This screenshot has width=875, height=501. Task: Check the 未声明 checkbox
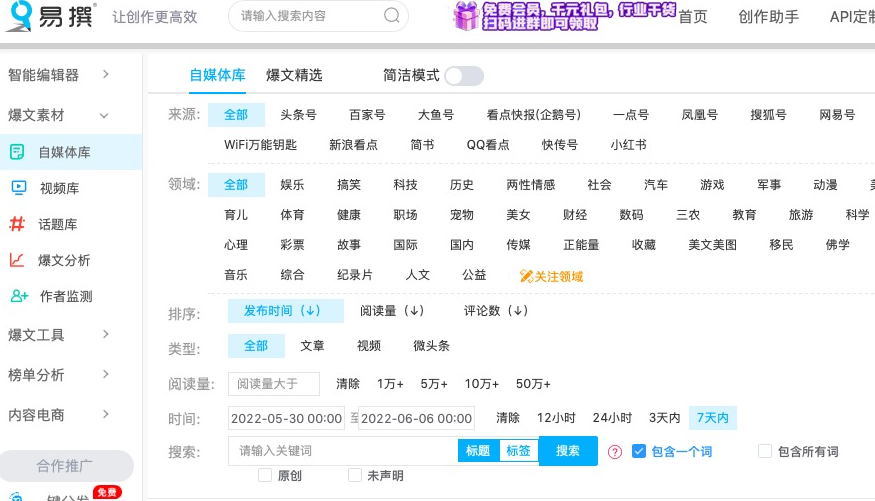[x=355, y=475]
